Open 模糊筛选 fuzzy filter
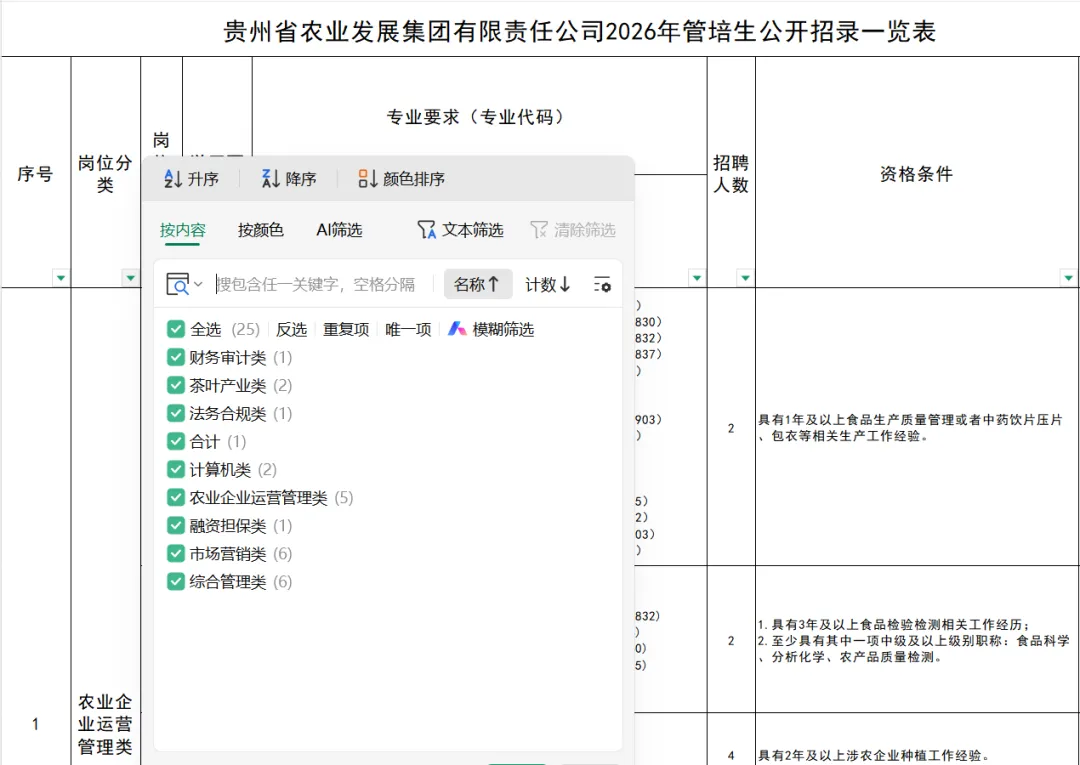Viewport: 1080px width, 765px height. 491,329
